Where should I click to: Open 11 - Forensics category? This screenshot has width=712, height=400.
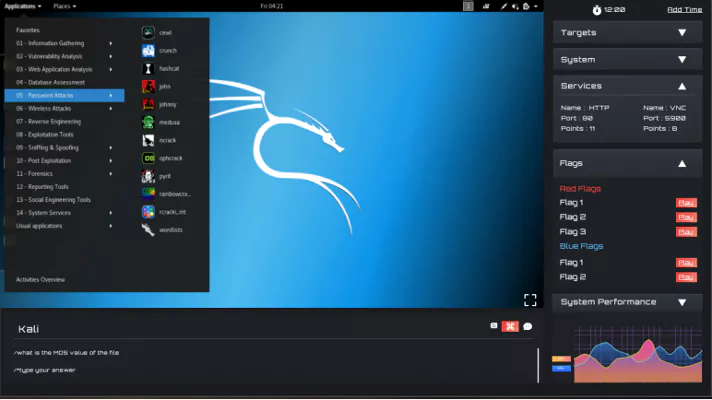[64, 174]
